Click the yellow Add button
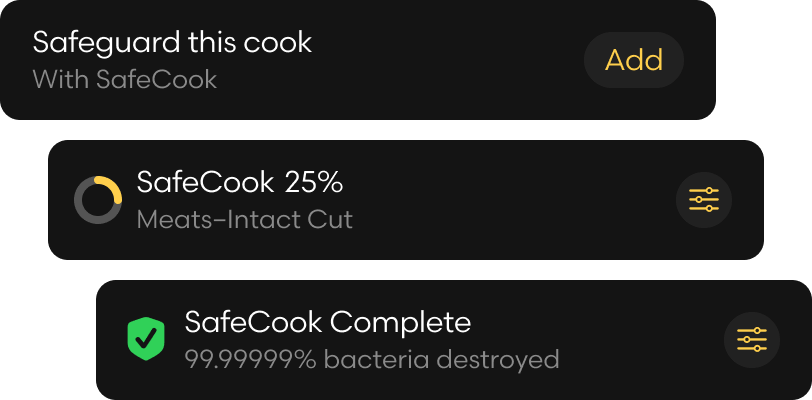The height and width of the screenshot is (400, 812). (634, 60)
